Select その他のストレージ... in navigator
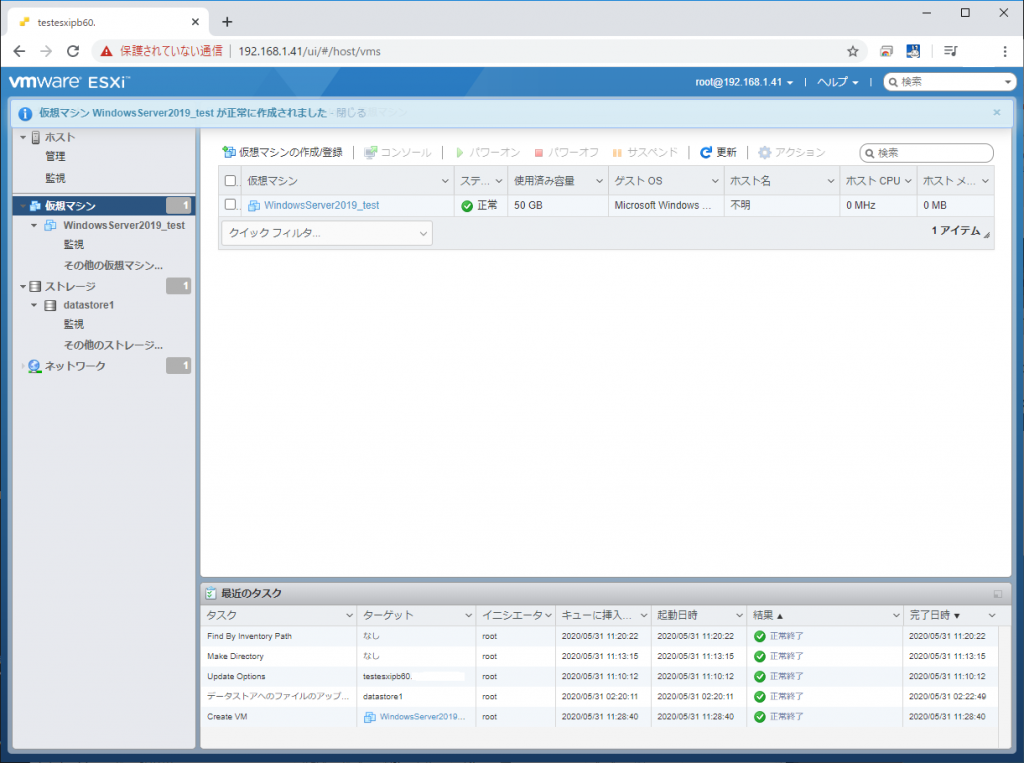This screenshot has width=1024, height=763. pos(113,345)
